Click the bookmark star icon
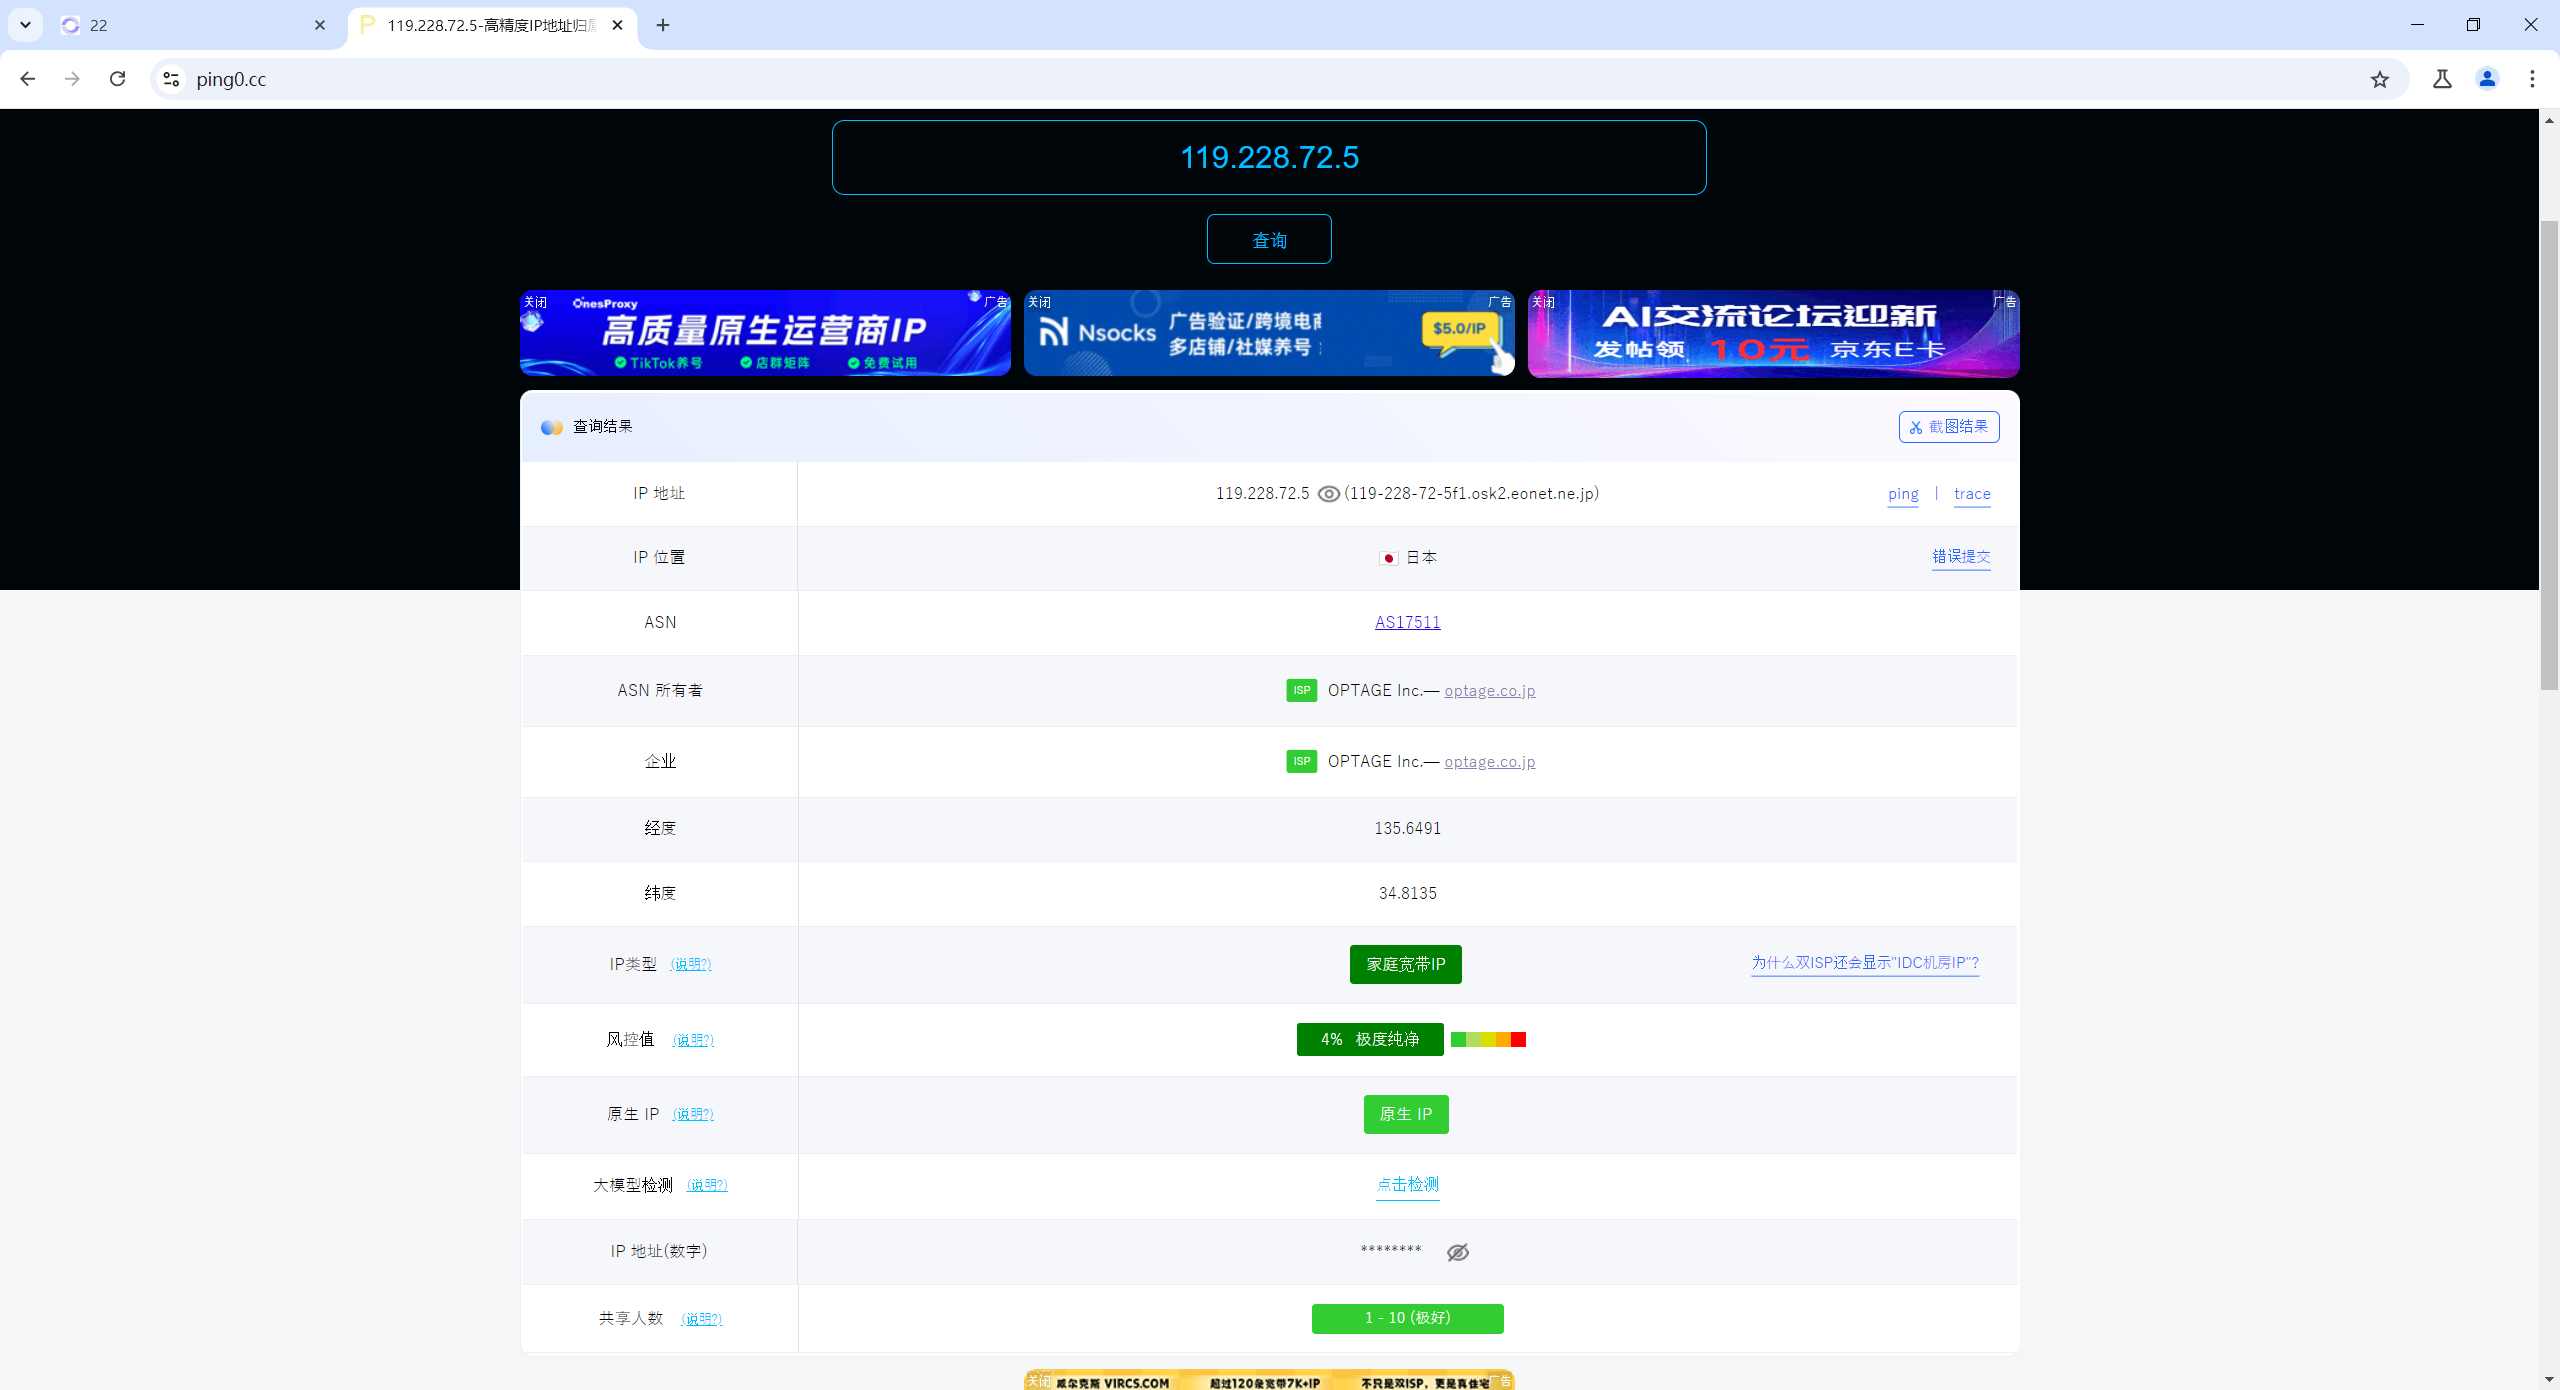 2379,80
